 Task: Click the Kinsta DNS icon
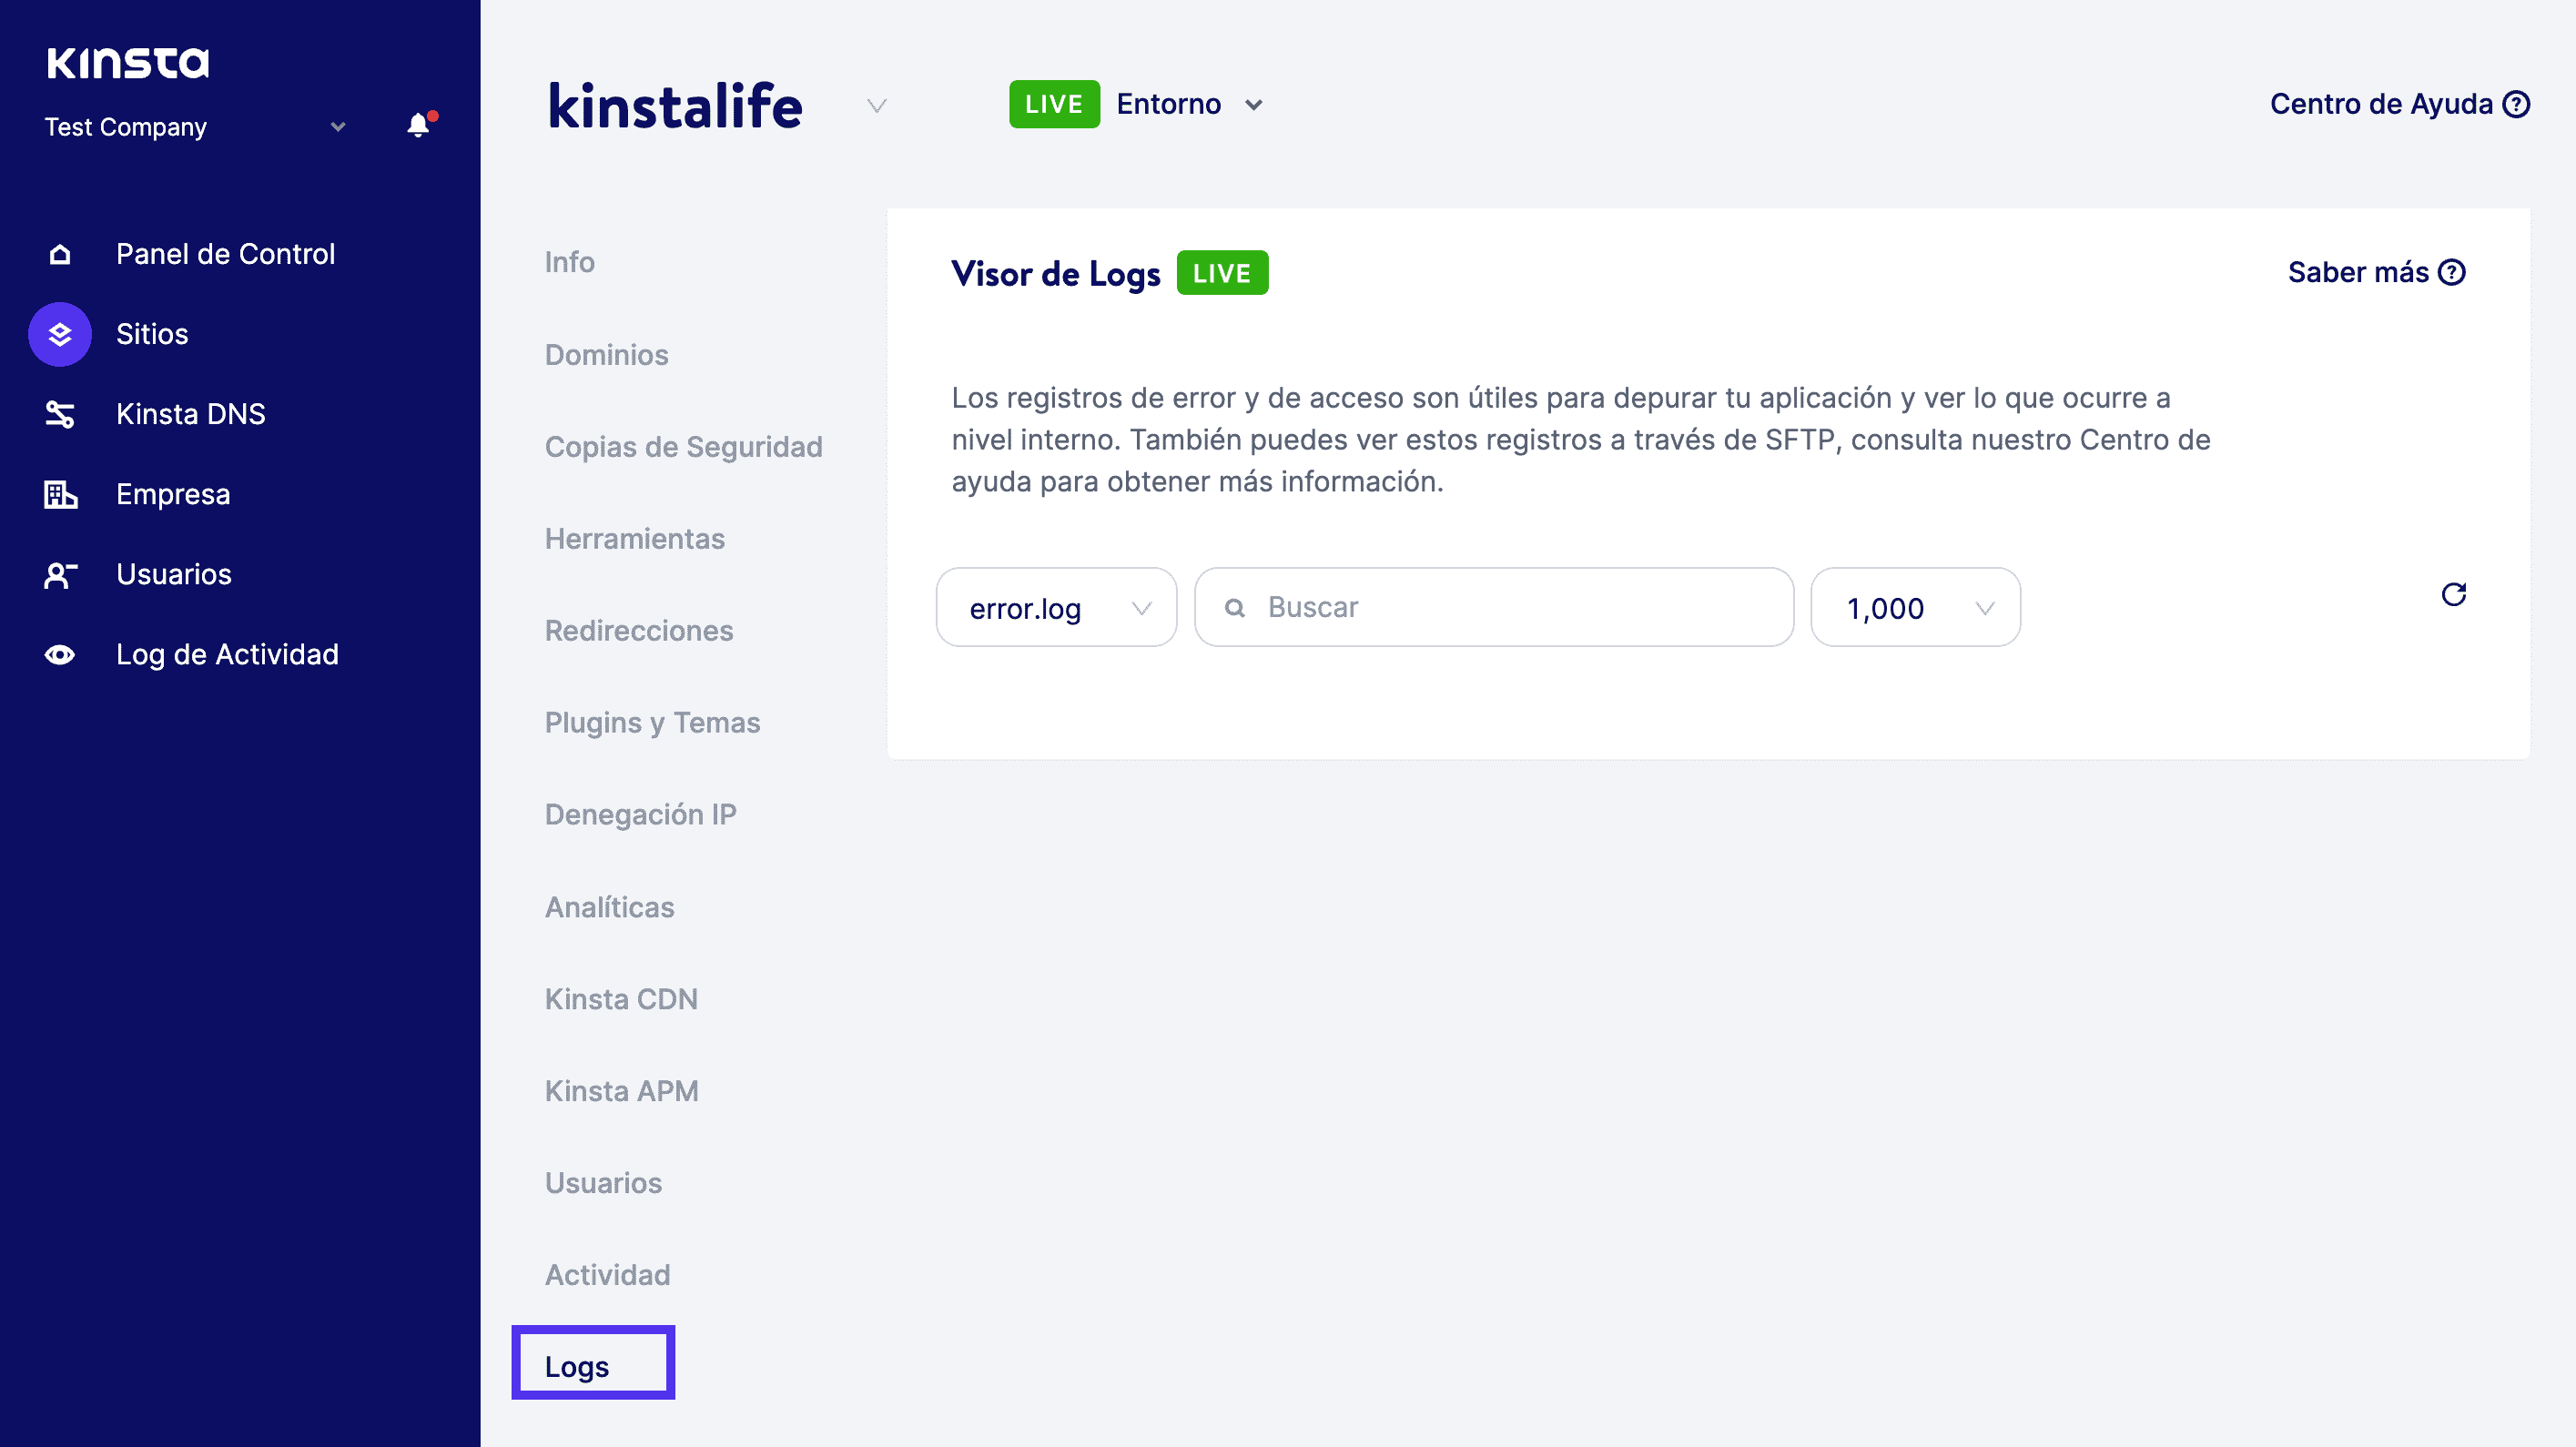click(x=60, y=414)
